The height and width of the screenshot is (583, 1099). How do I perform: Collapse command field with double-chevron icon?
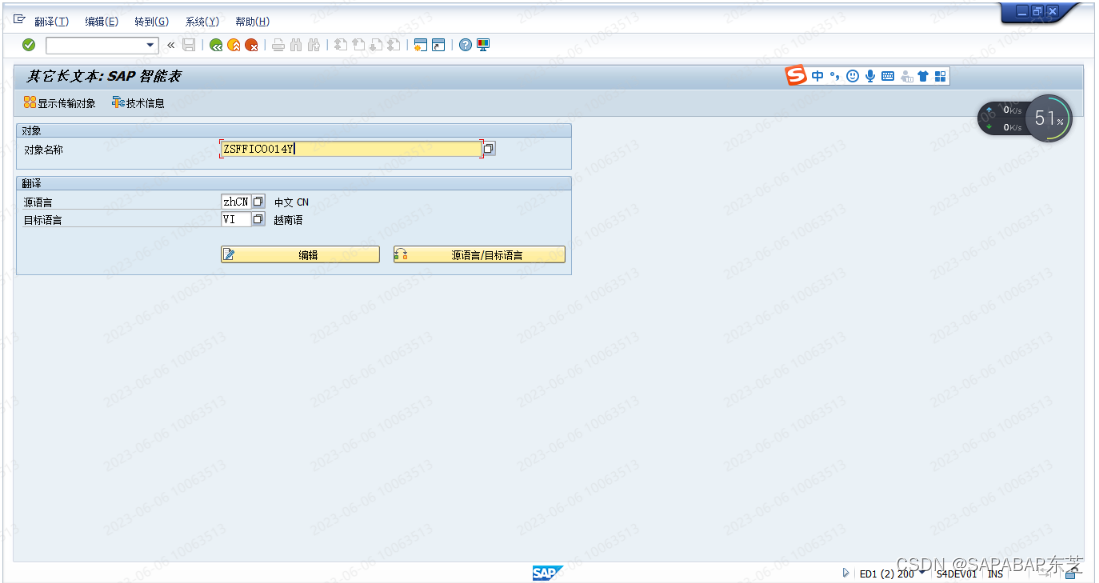pos(170,45)
